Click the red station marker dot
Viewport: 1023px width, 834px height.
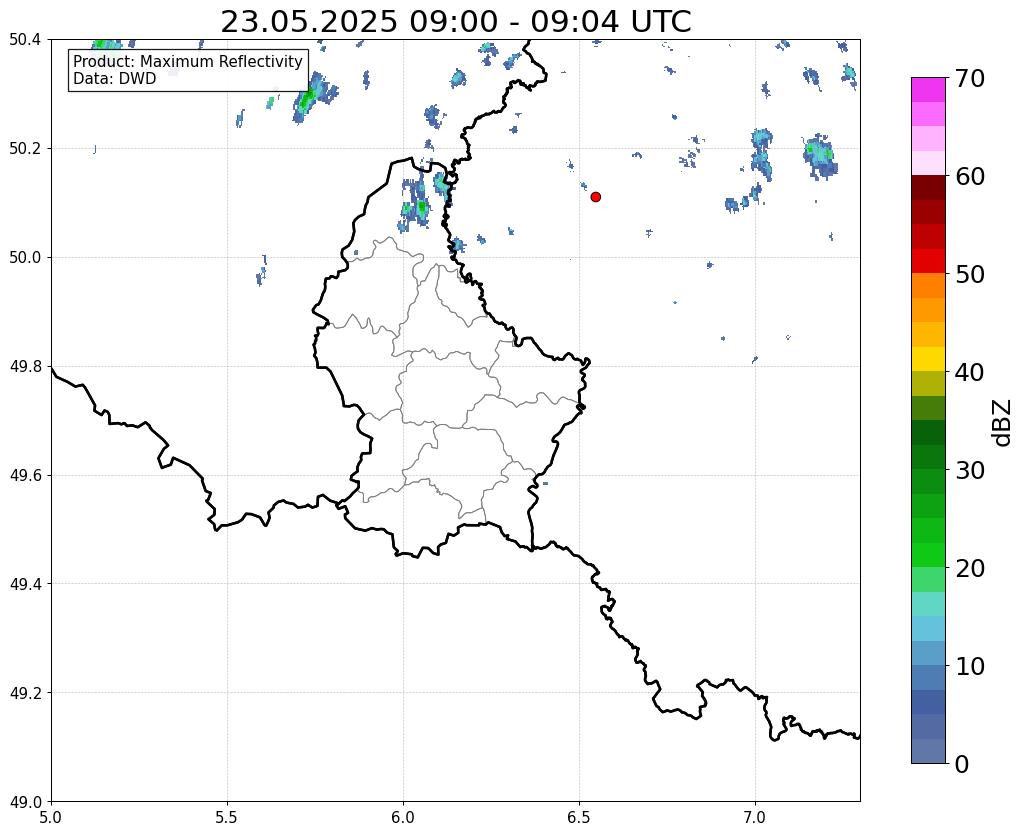596,197
